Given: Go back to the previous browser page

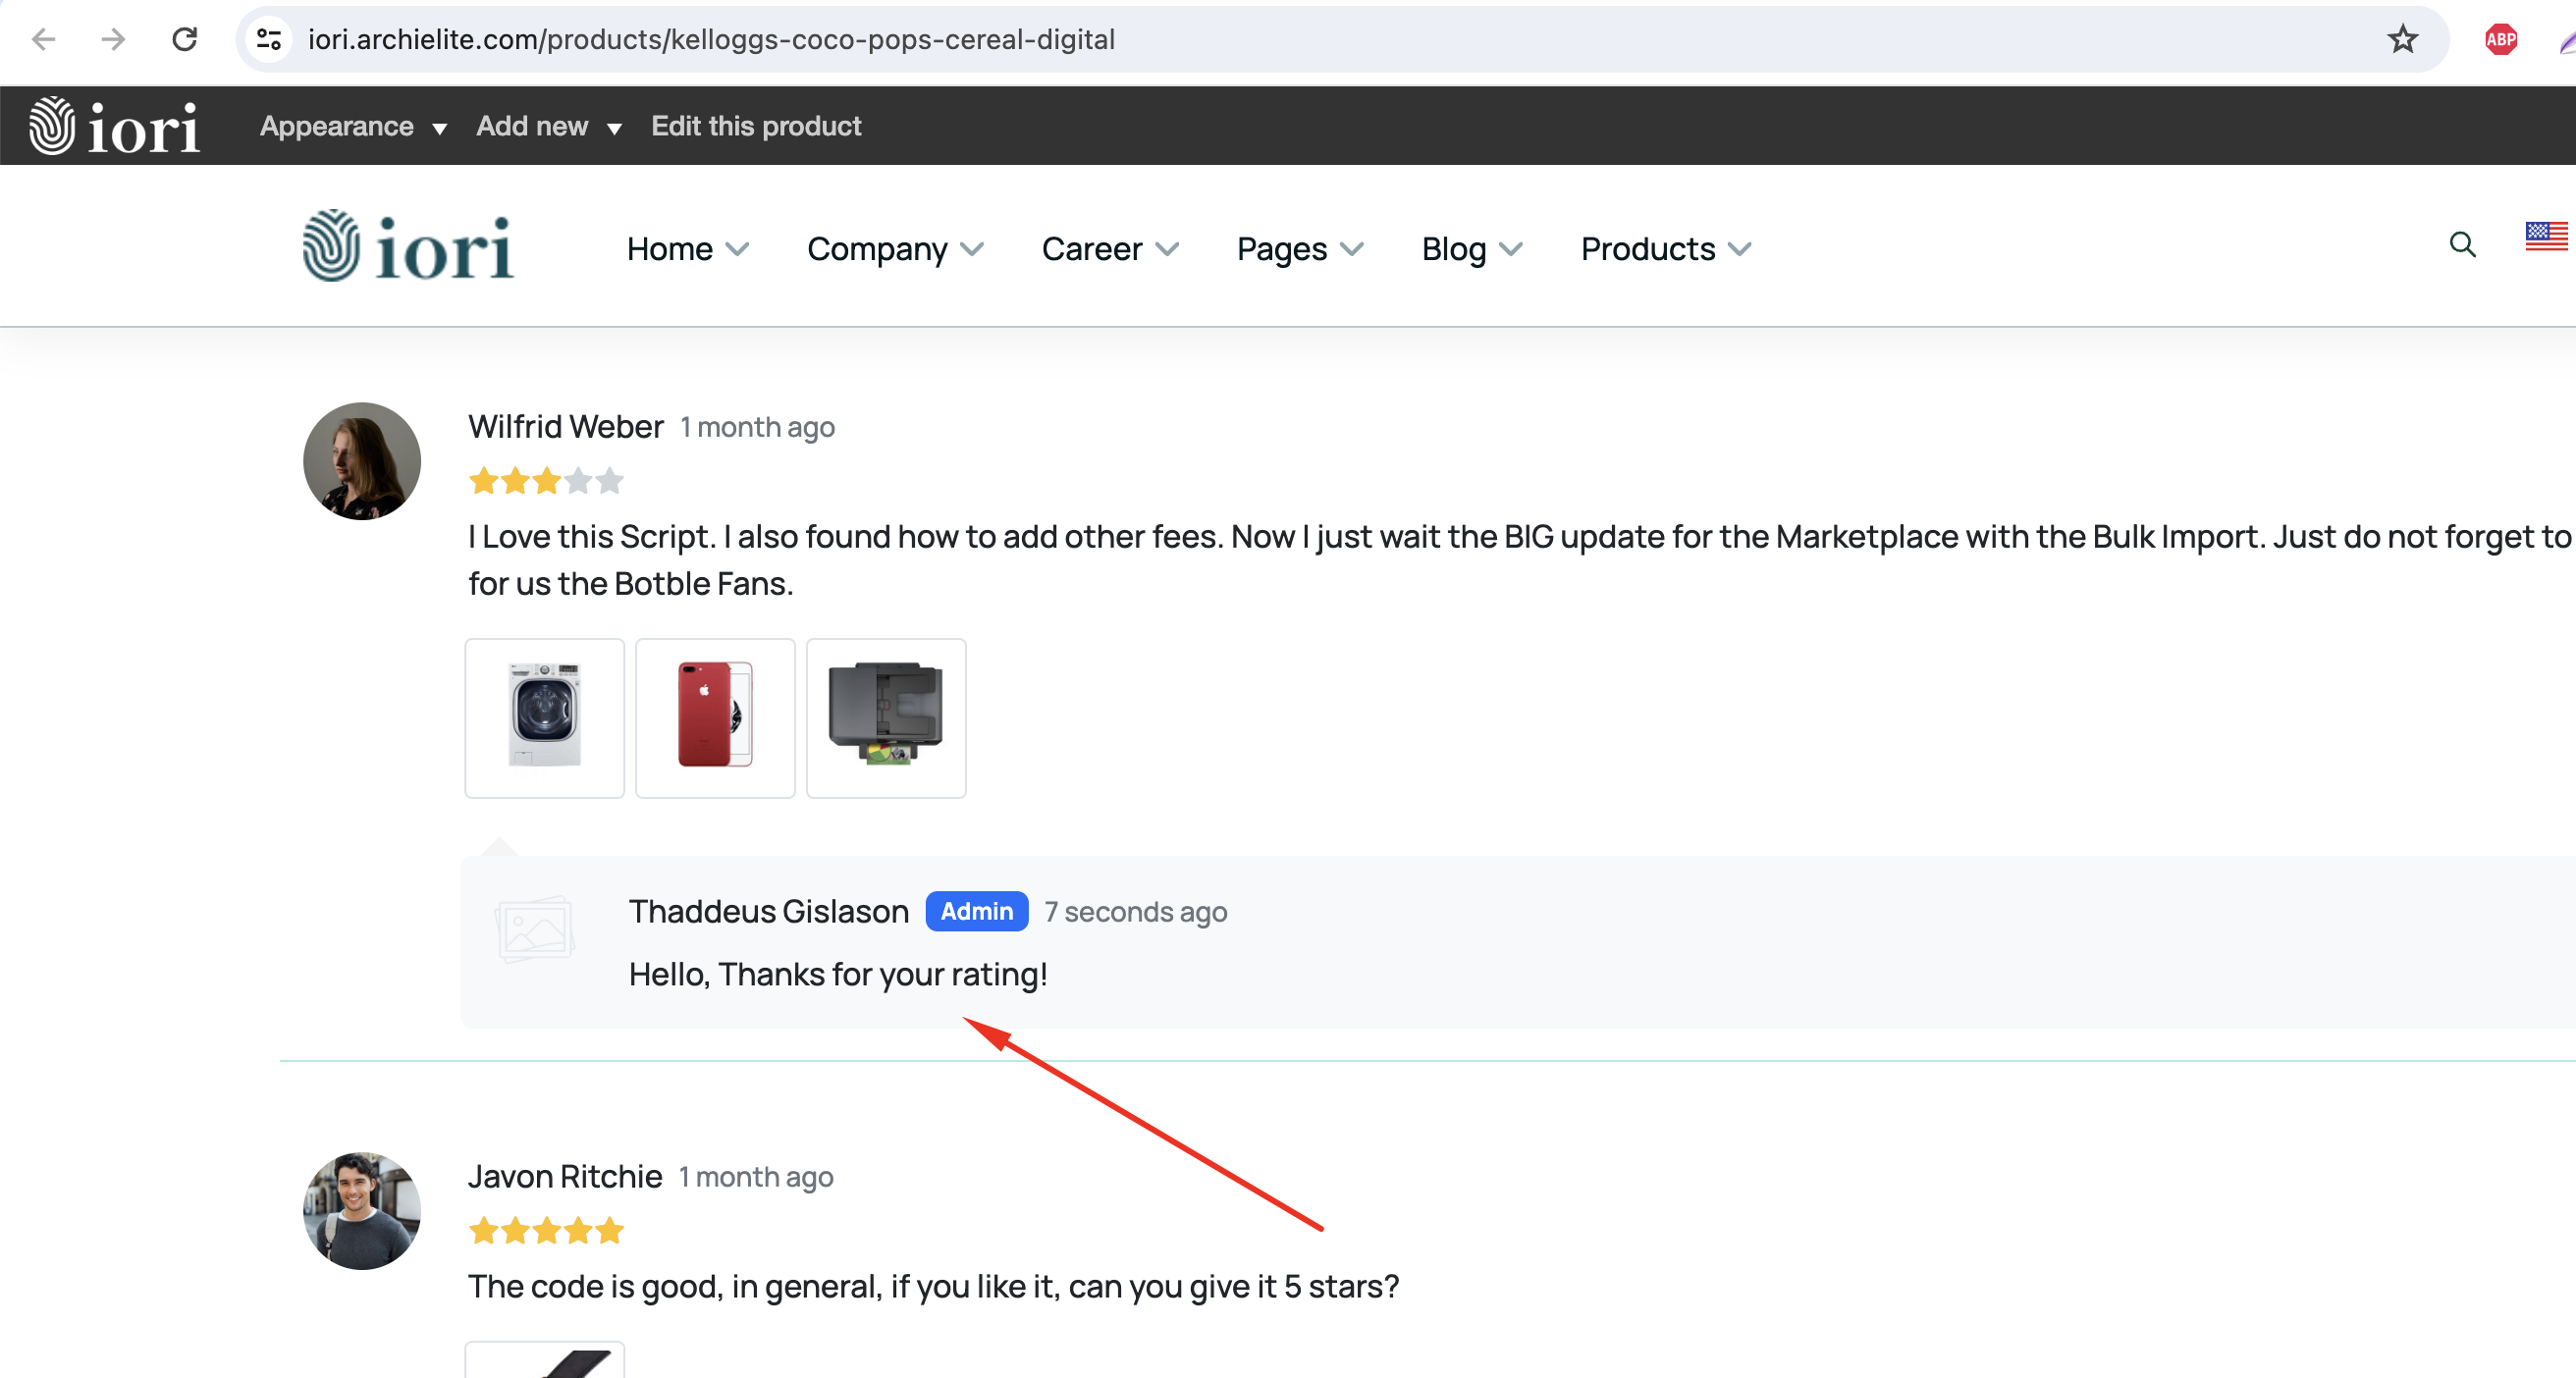Looking at the screenshot, I should click(x=44, y=39).
